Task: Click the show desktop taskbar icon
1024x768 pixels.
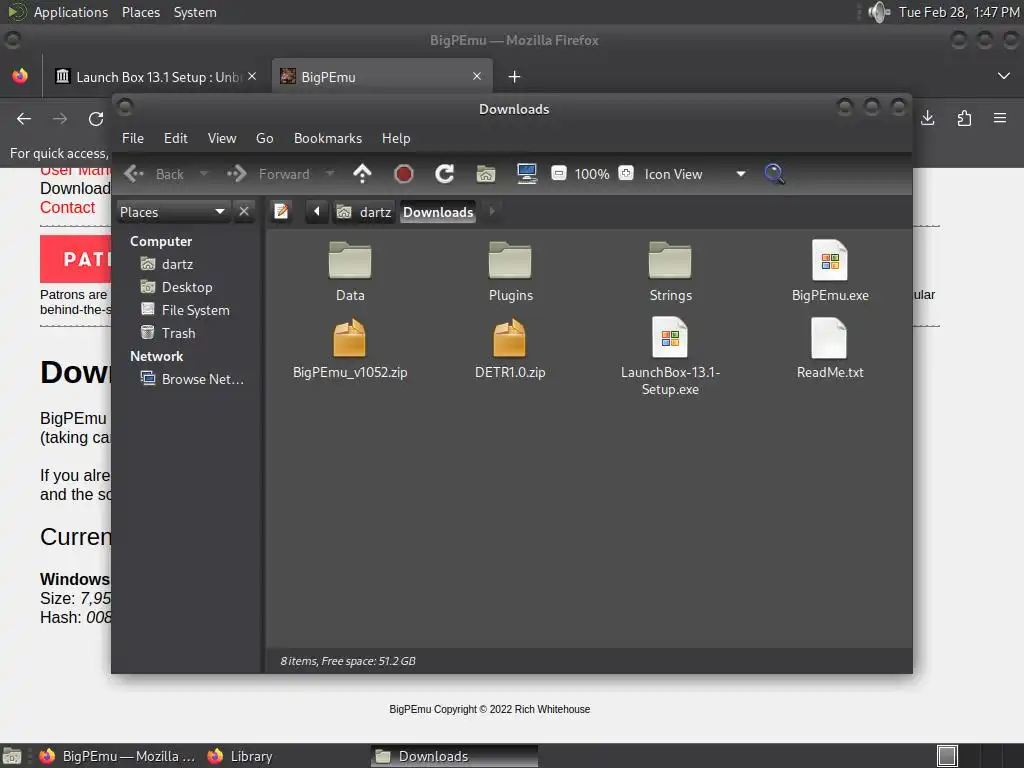Action: [12, 756]
